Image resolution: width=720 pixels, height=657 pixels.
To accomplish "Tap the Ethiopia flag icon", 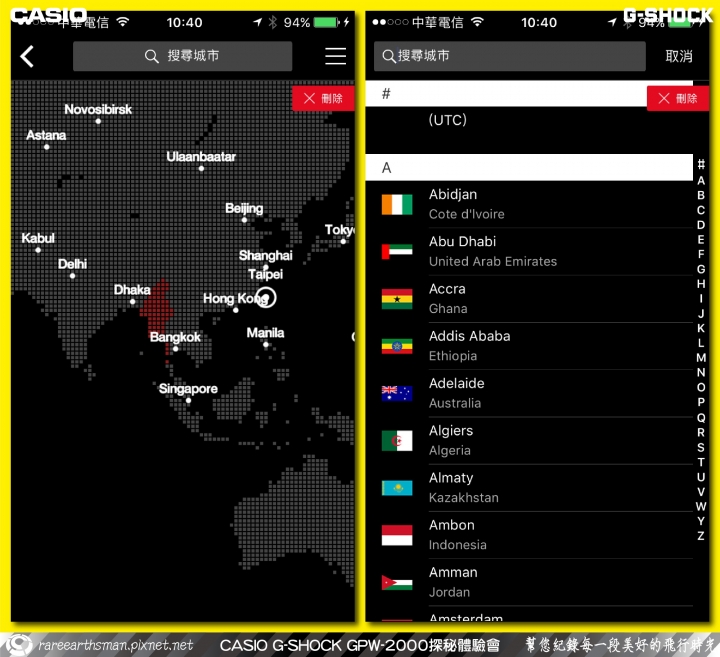I will click(397, 346).
